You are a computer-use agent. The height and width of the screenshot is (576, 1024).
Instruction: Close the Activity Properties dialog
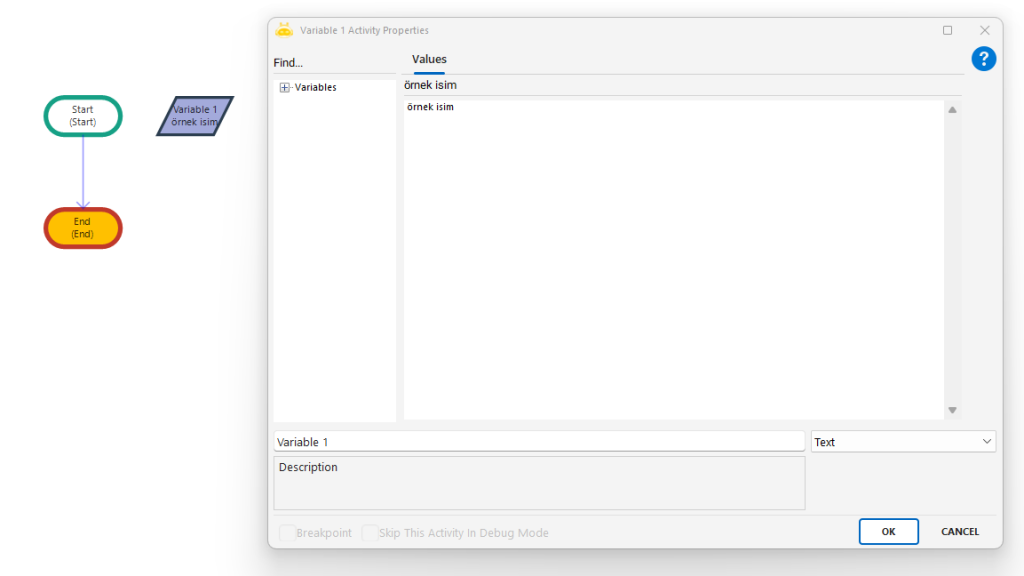[984, 30]
